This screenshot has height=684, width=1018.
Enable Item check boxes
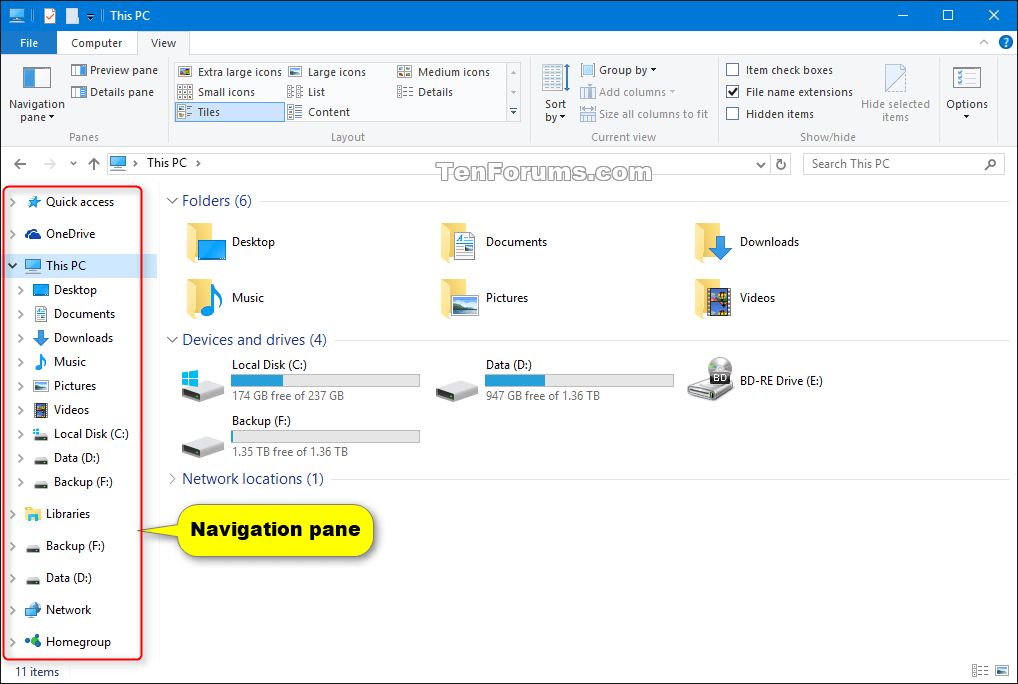(734, 69)
